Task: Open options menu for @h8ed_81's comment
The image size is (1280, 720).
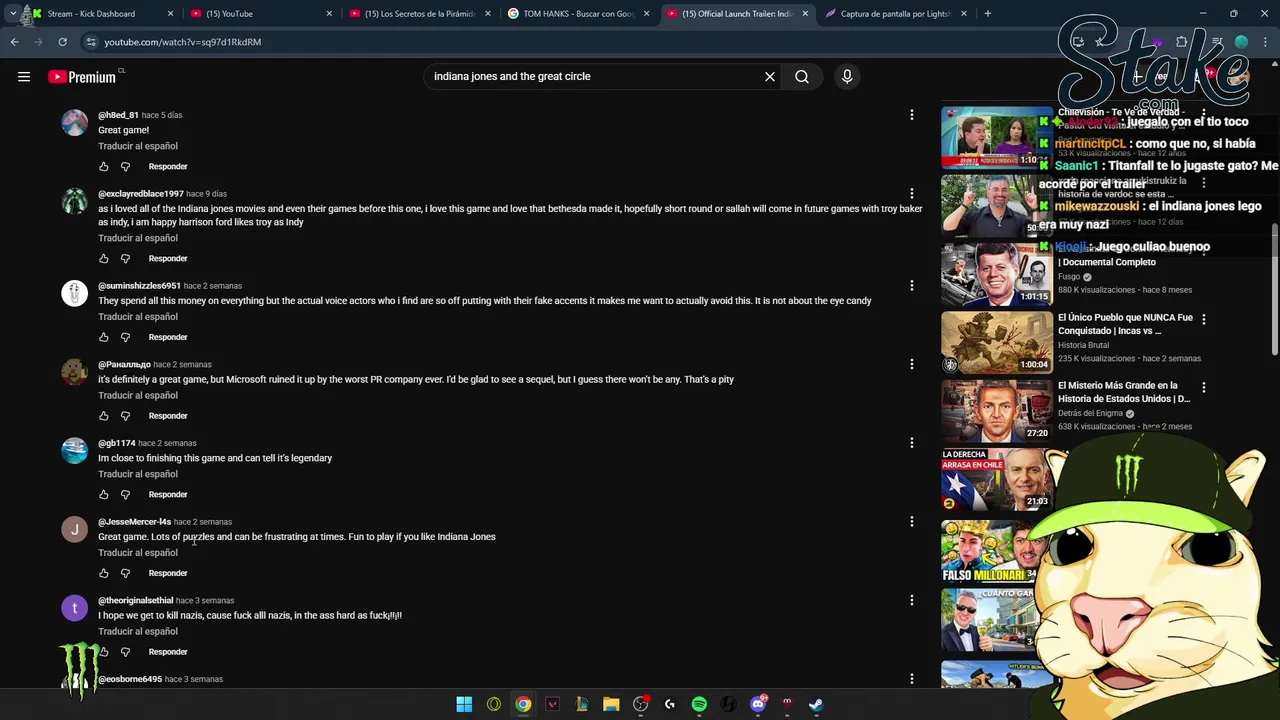Action: tap(912, 115)
